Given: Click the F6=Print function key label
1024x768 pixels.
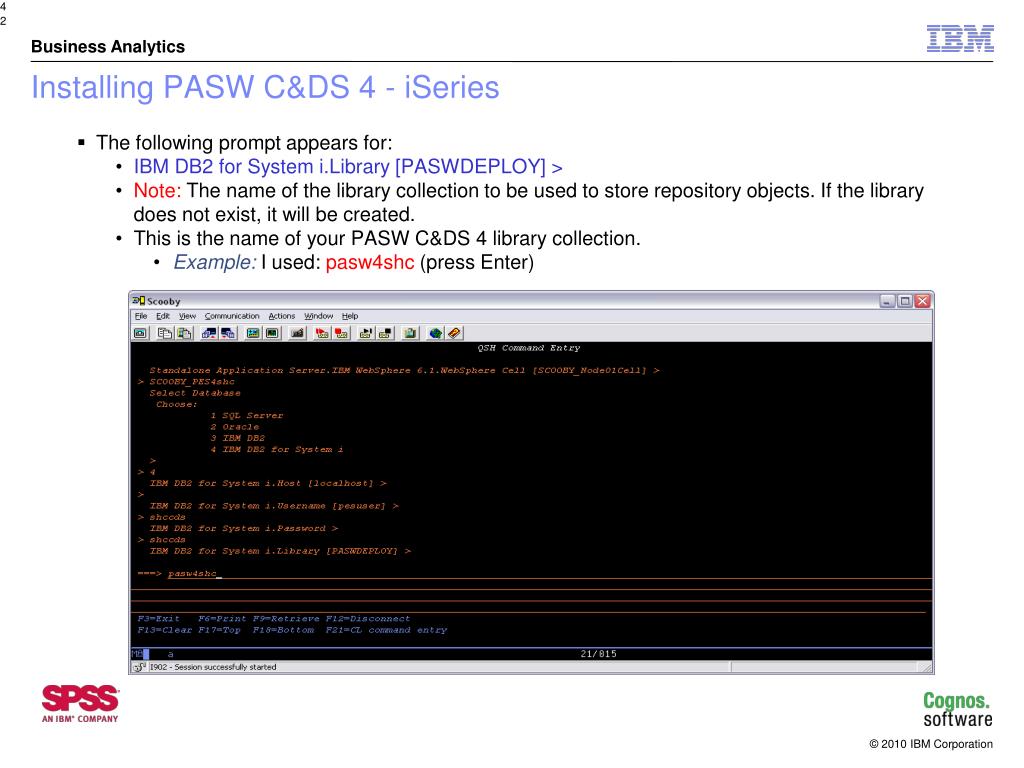Looking at the screenshot, I should [x=222, y=618].
